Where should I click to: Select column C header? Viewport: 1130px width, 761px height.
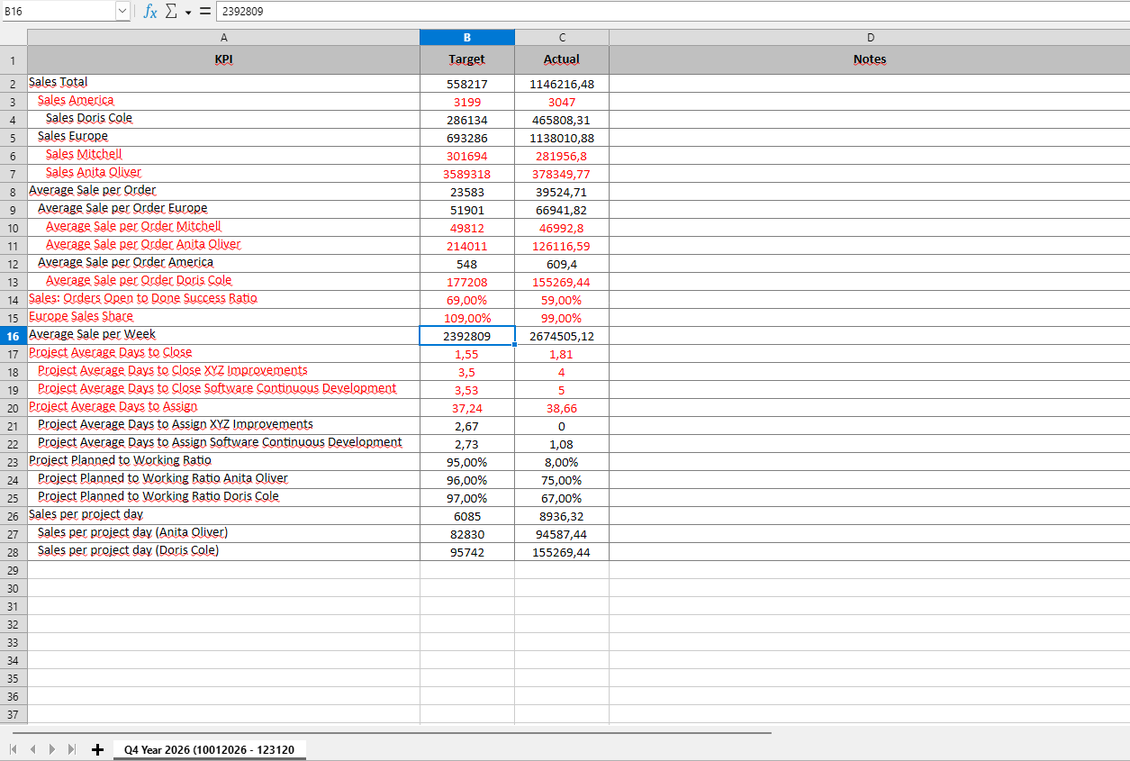pyautogui.click(x=562, y=37)
